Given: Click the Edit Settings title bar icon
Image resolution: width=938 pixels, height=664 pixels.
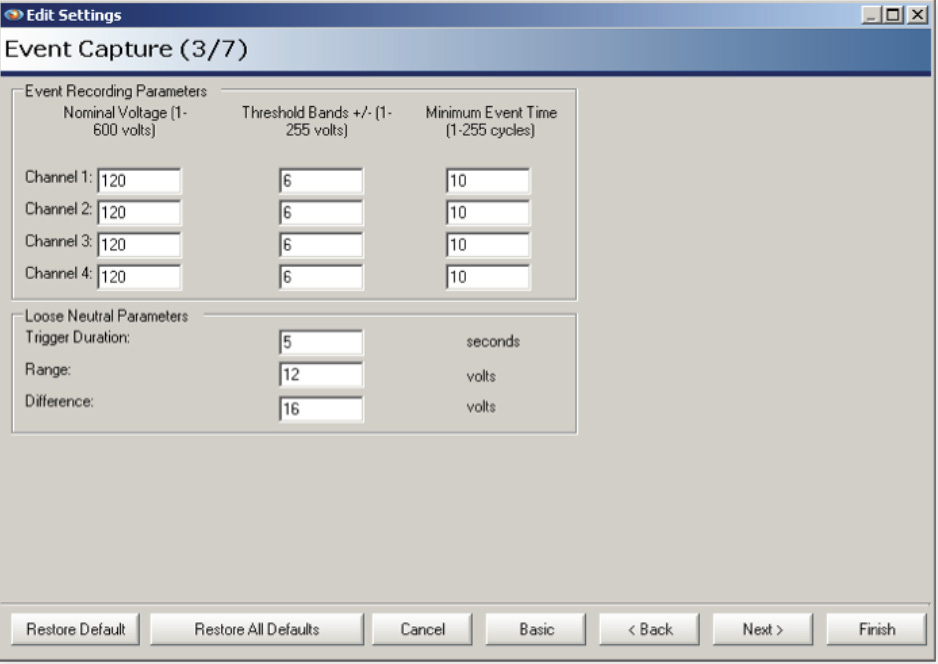Looking at the screenshot, I should coord(14,13).
